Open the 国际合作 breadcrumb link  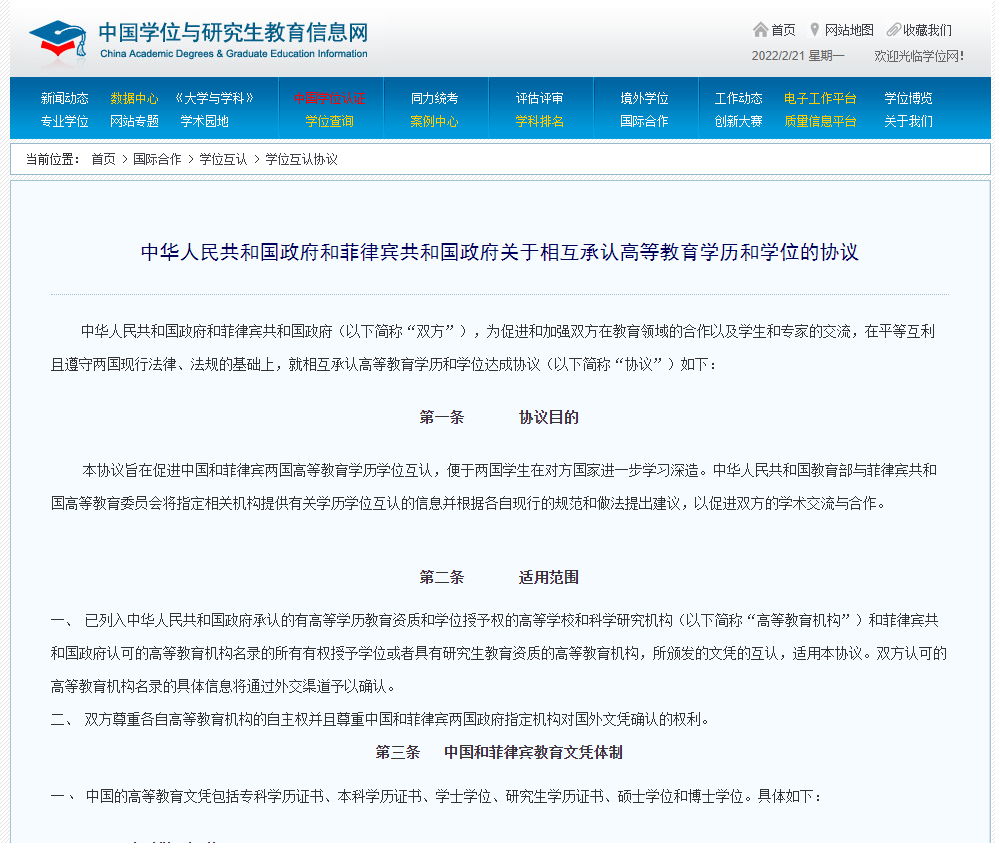[x=156, y=159]
